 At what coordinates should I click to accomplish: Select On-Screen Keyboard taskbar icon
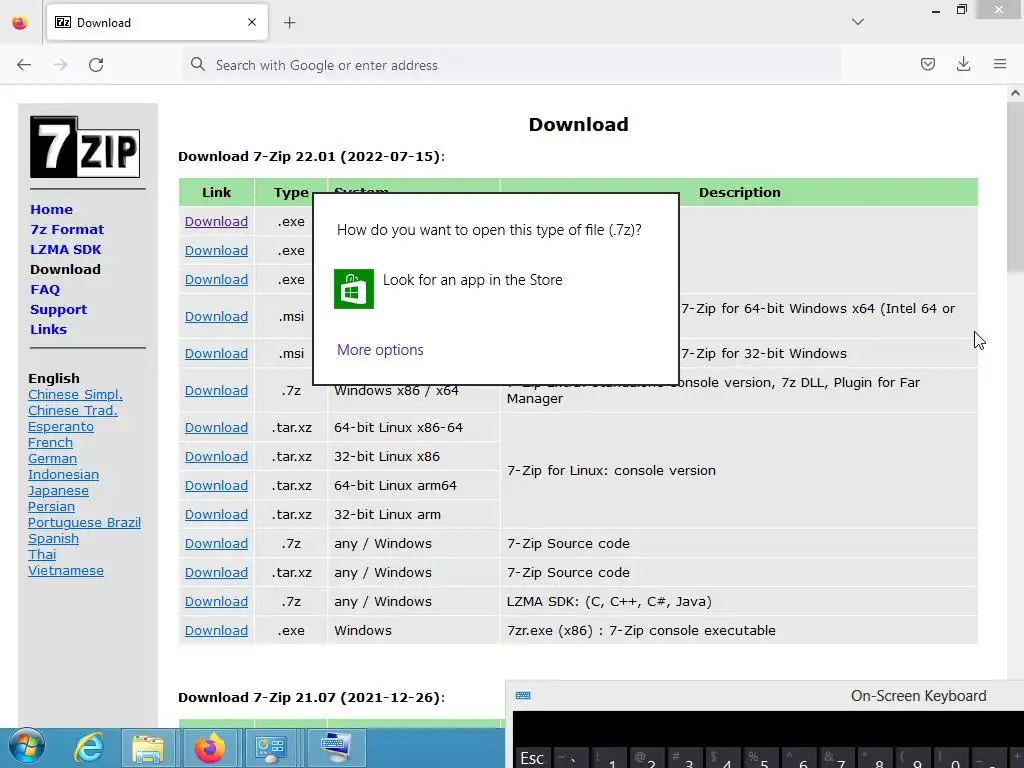tap(336, 748)
